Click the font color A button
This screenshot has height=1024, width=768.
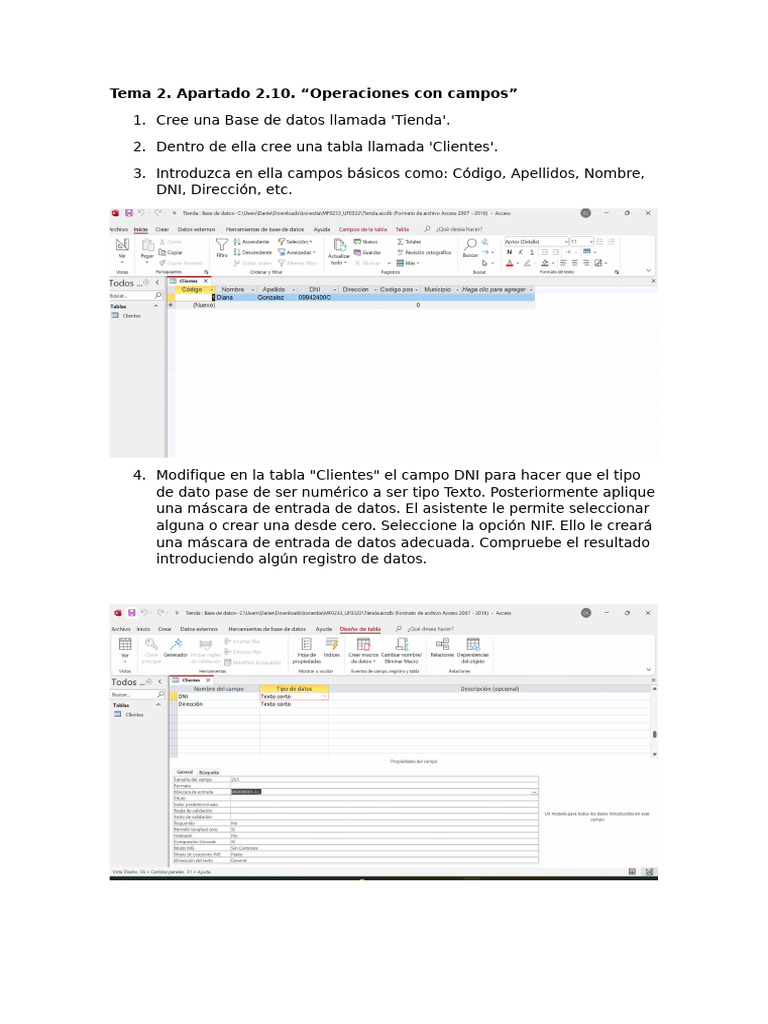[510, 263]
